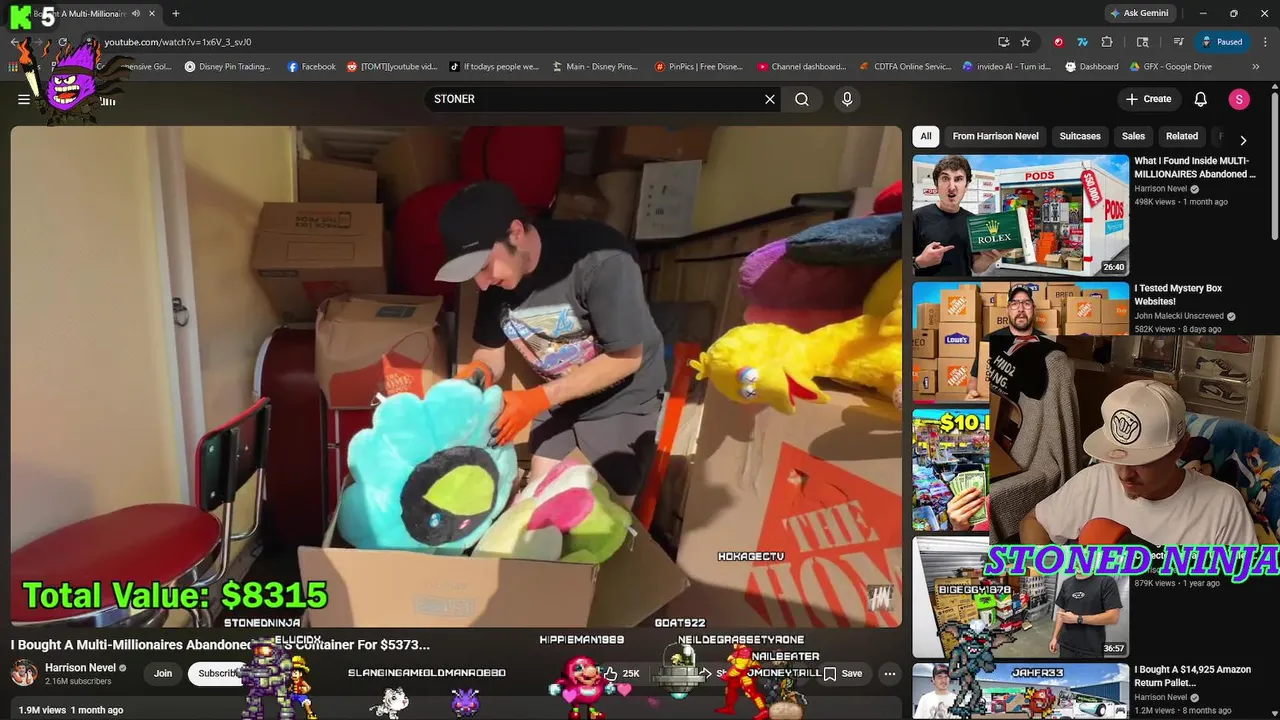This screenshot has height=720, width=1280.
Task: Open Chrome profile Paused button
Action: (1222, 42)
